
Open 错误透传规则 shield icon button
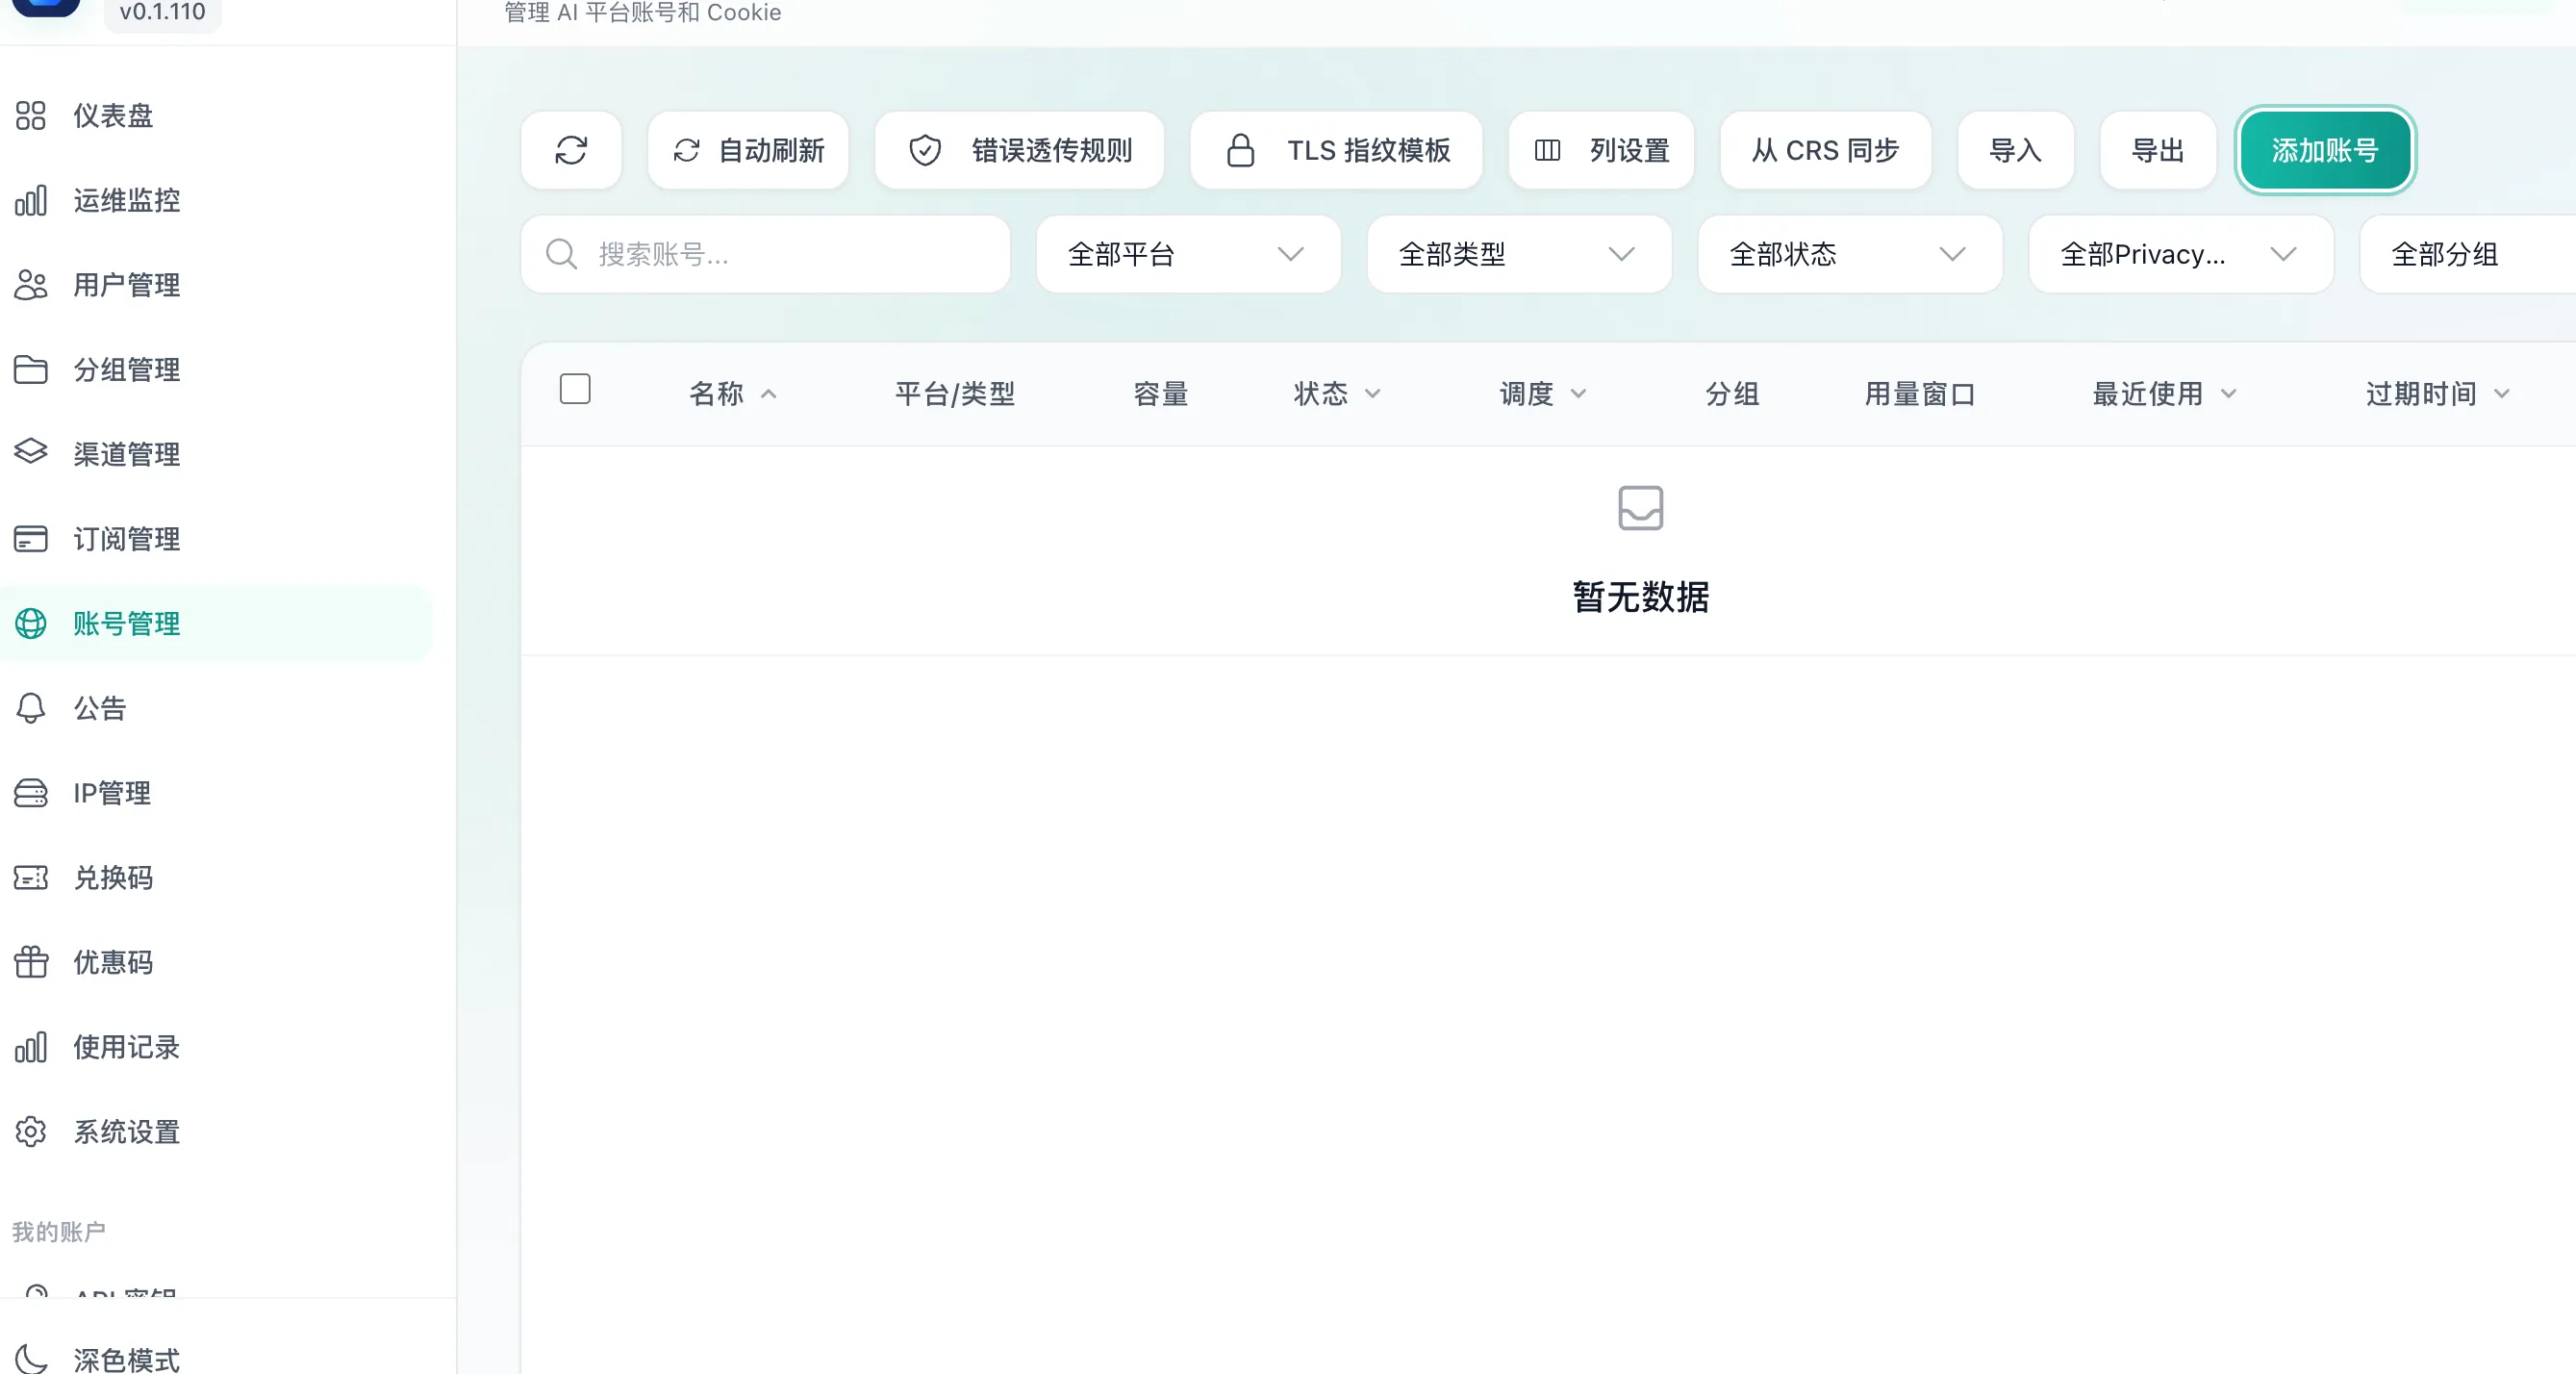click(1019, 150)
